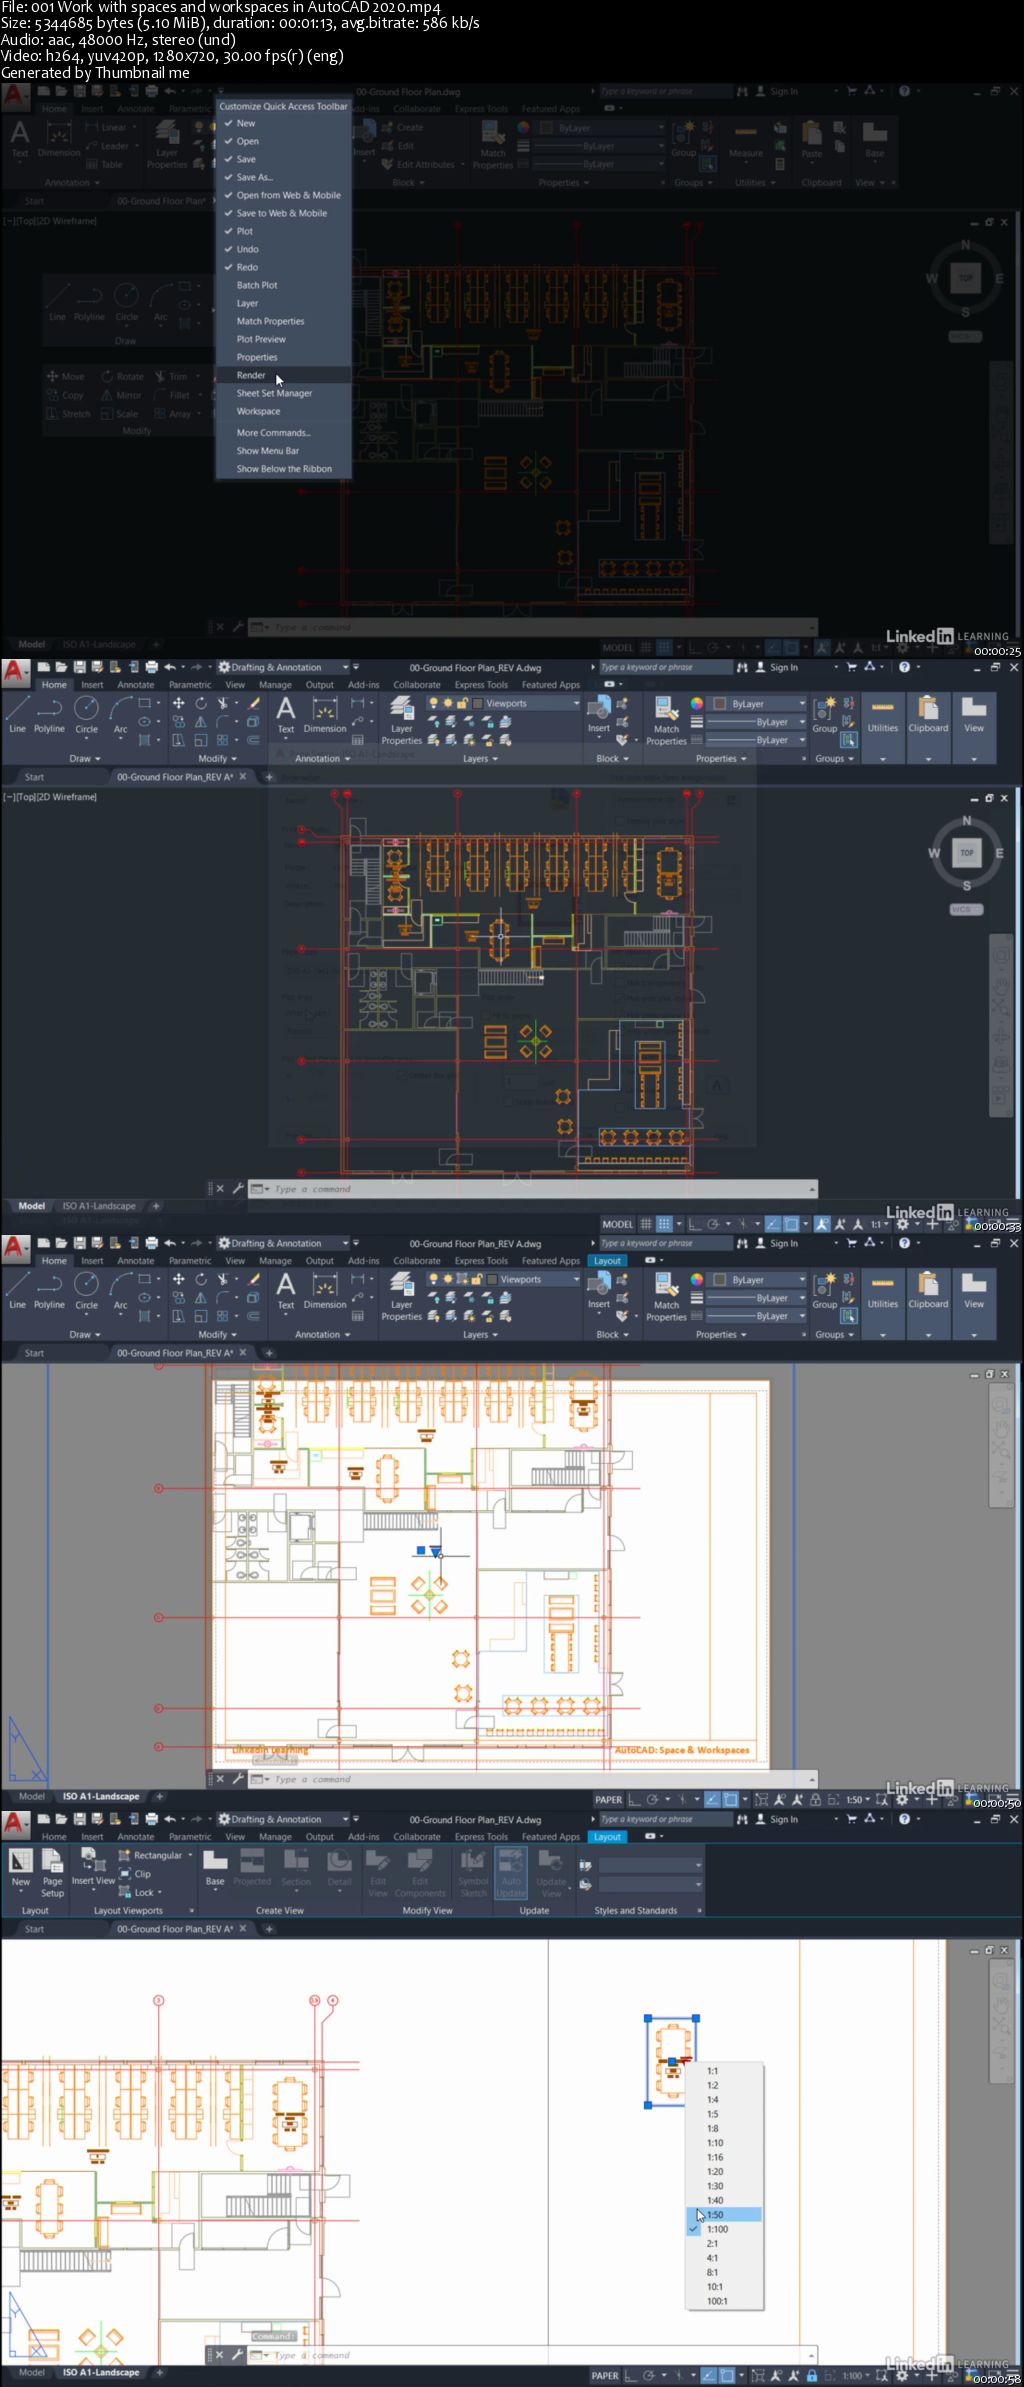Choose the Clip viewport tool
The height and width of the screenshot is (2387, 1024).
click(x=135, y=1873)
